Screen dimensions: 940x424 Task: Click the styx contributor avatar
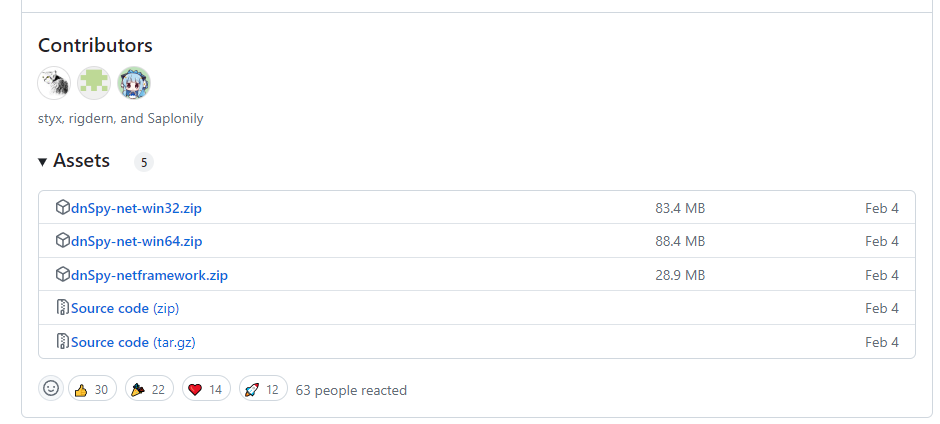(x=54, y=83)
